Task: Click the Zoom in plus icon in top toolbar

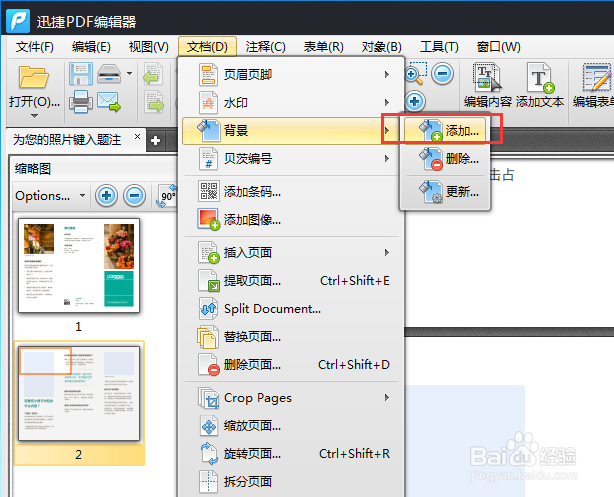Action: tap(415, 101)
